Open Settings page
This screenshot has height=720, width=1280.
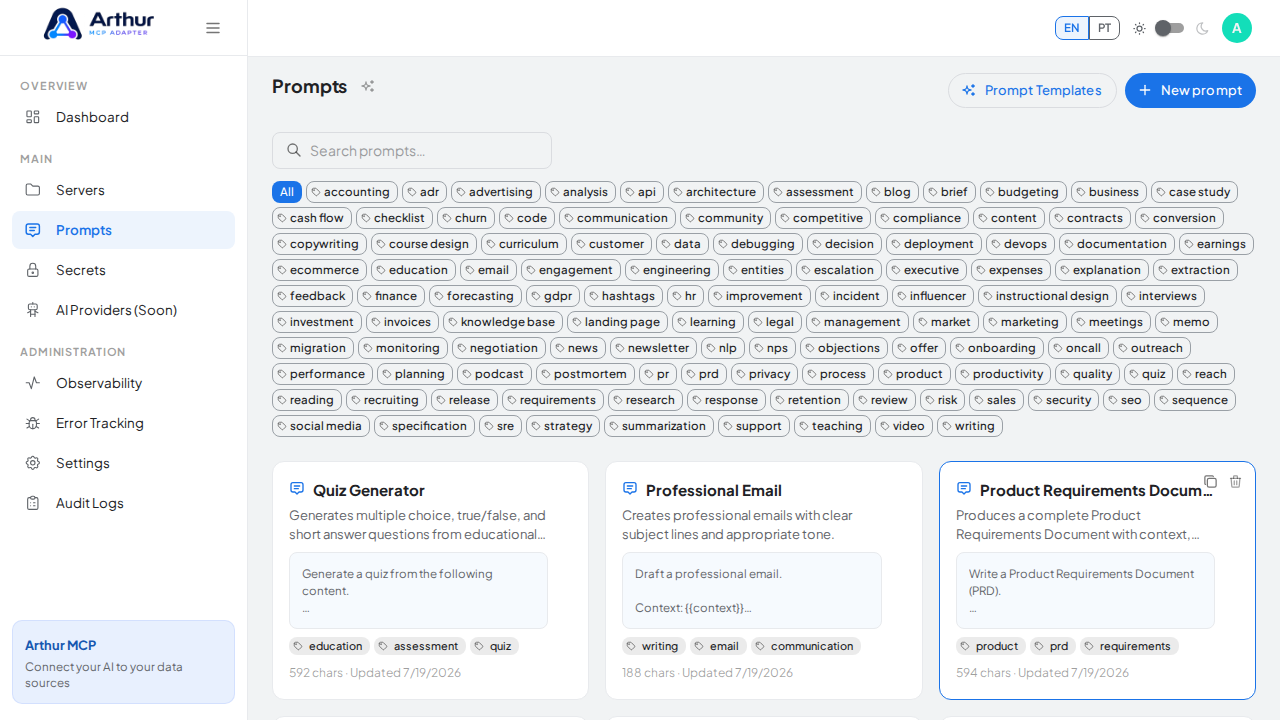(x=123, y=463)
